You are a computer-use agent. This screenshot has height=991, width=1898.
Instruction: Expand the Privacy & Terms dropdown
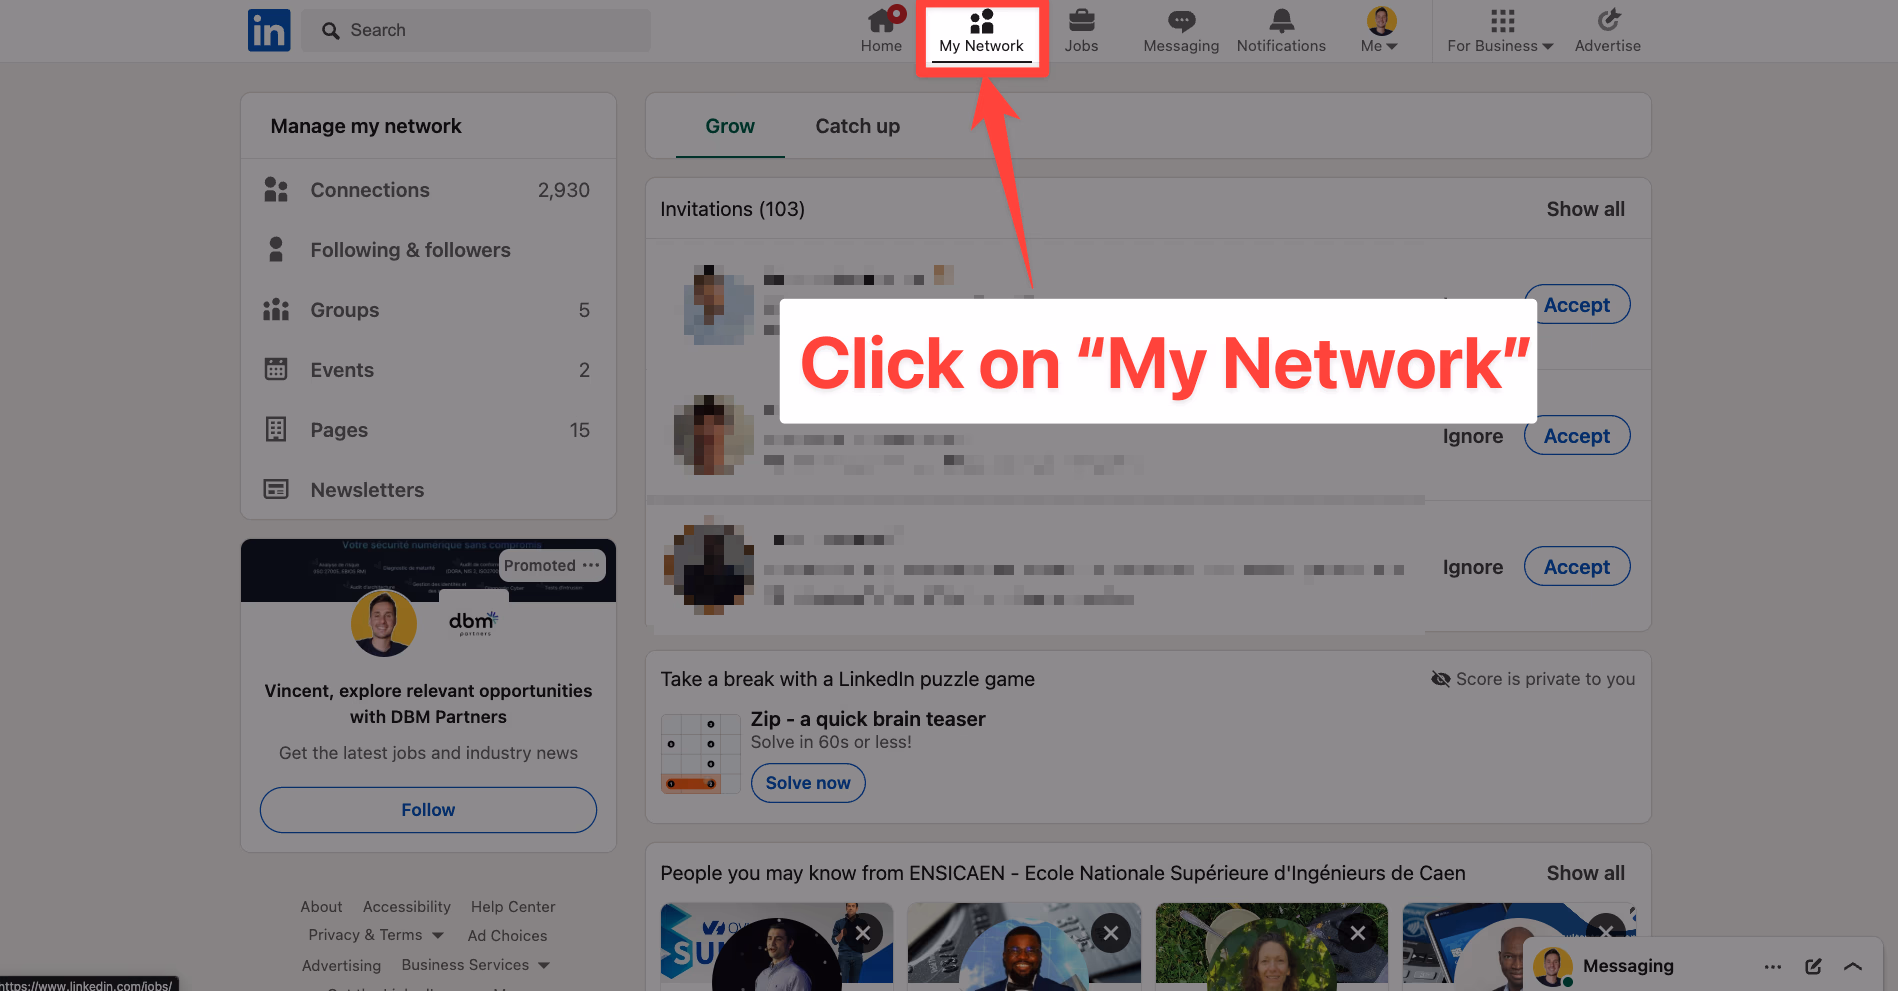pyautogui.click(x=376, y=935)
